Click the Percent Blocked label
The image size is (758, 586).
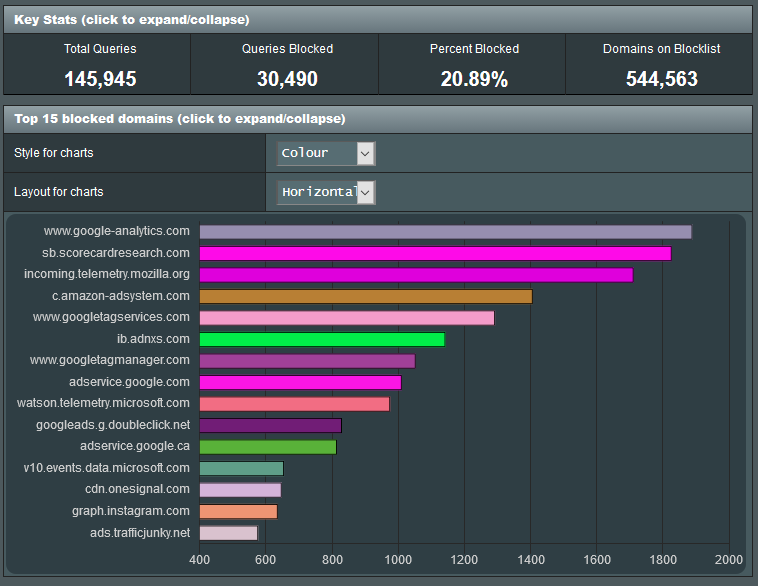tap(474, 49)
